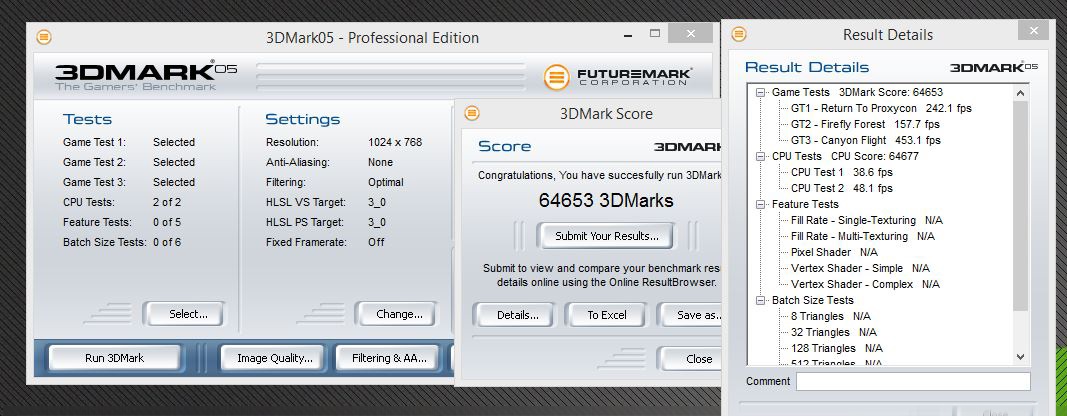Select Vertex Shader - Simple row
This screenshot has height=416, width=1067.
860,268
